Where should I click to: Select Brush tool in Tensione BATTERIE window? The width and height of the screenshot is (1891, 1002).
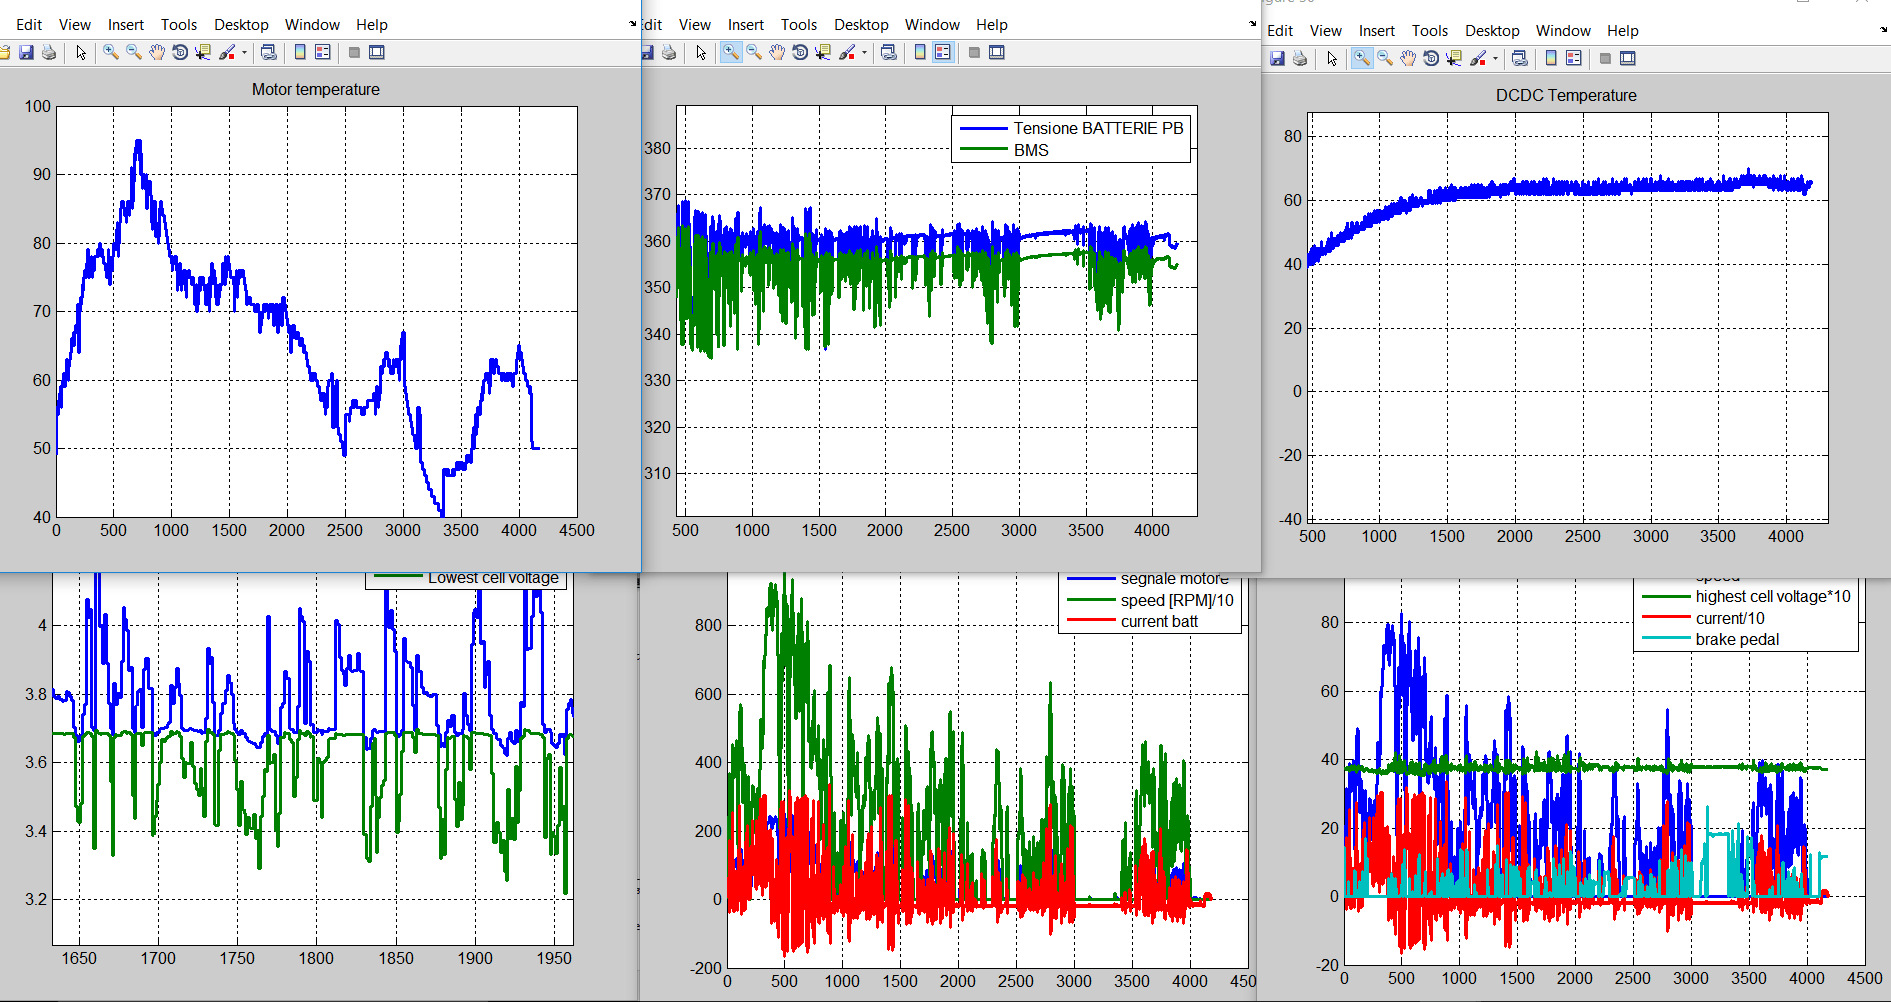[847, 53]
